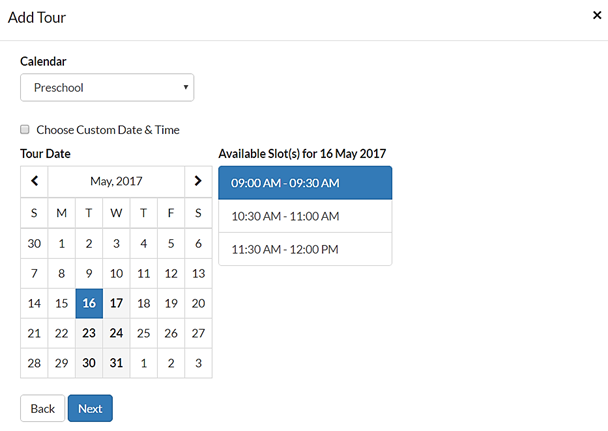Select the 09:00 AM - 09:30 AM slot

[305, 183]
